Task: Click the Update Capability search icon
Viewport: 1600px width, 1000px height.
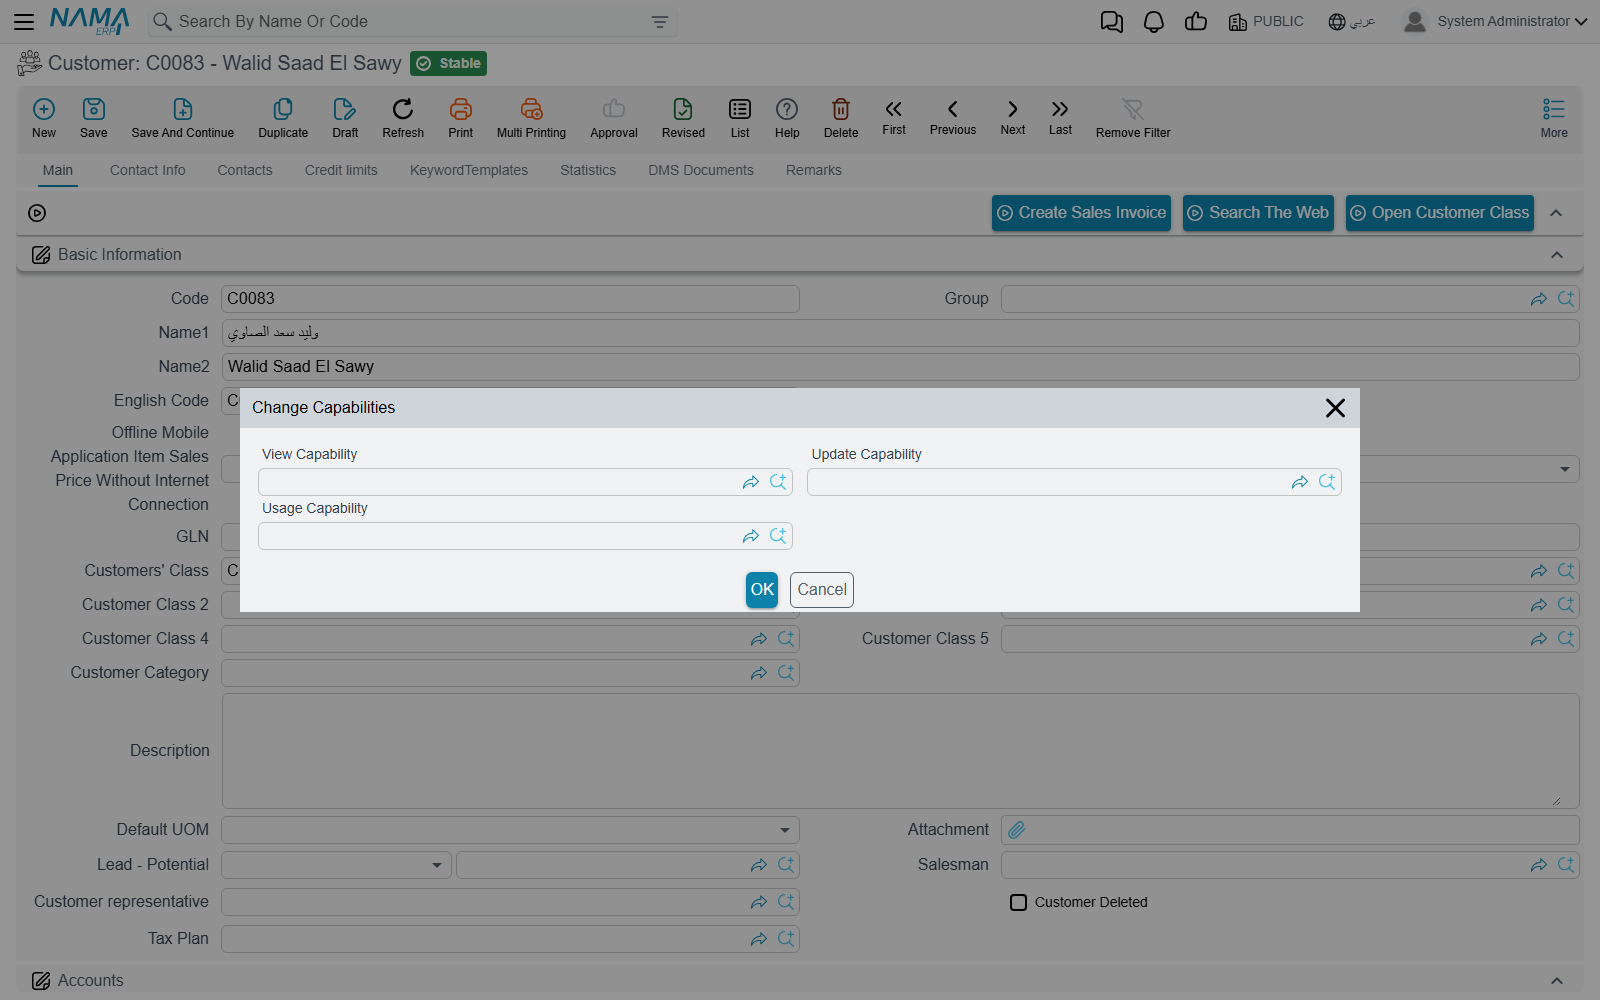Action: click(1327, 482)
